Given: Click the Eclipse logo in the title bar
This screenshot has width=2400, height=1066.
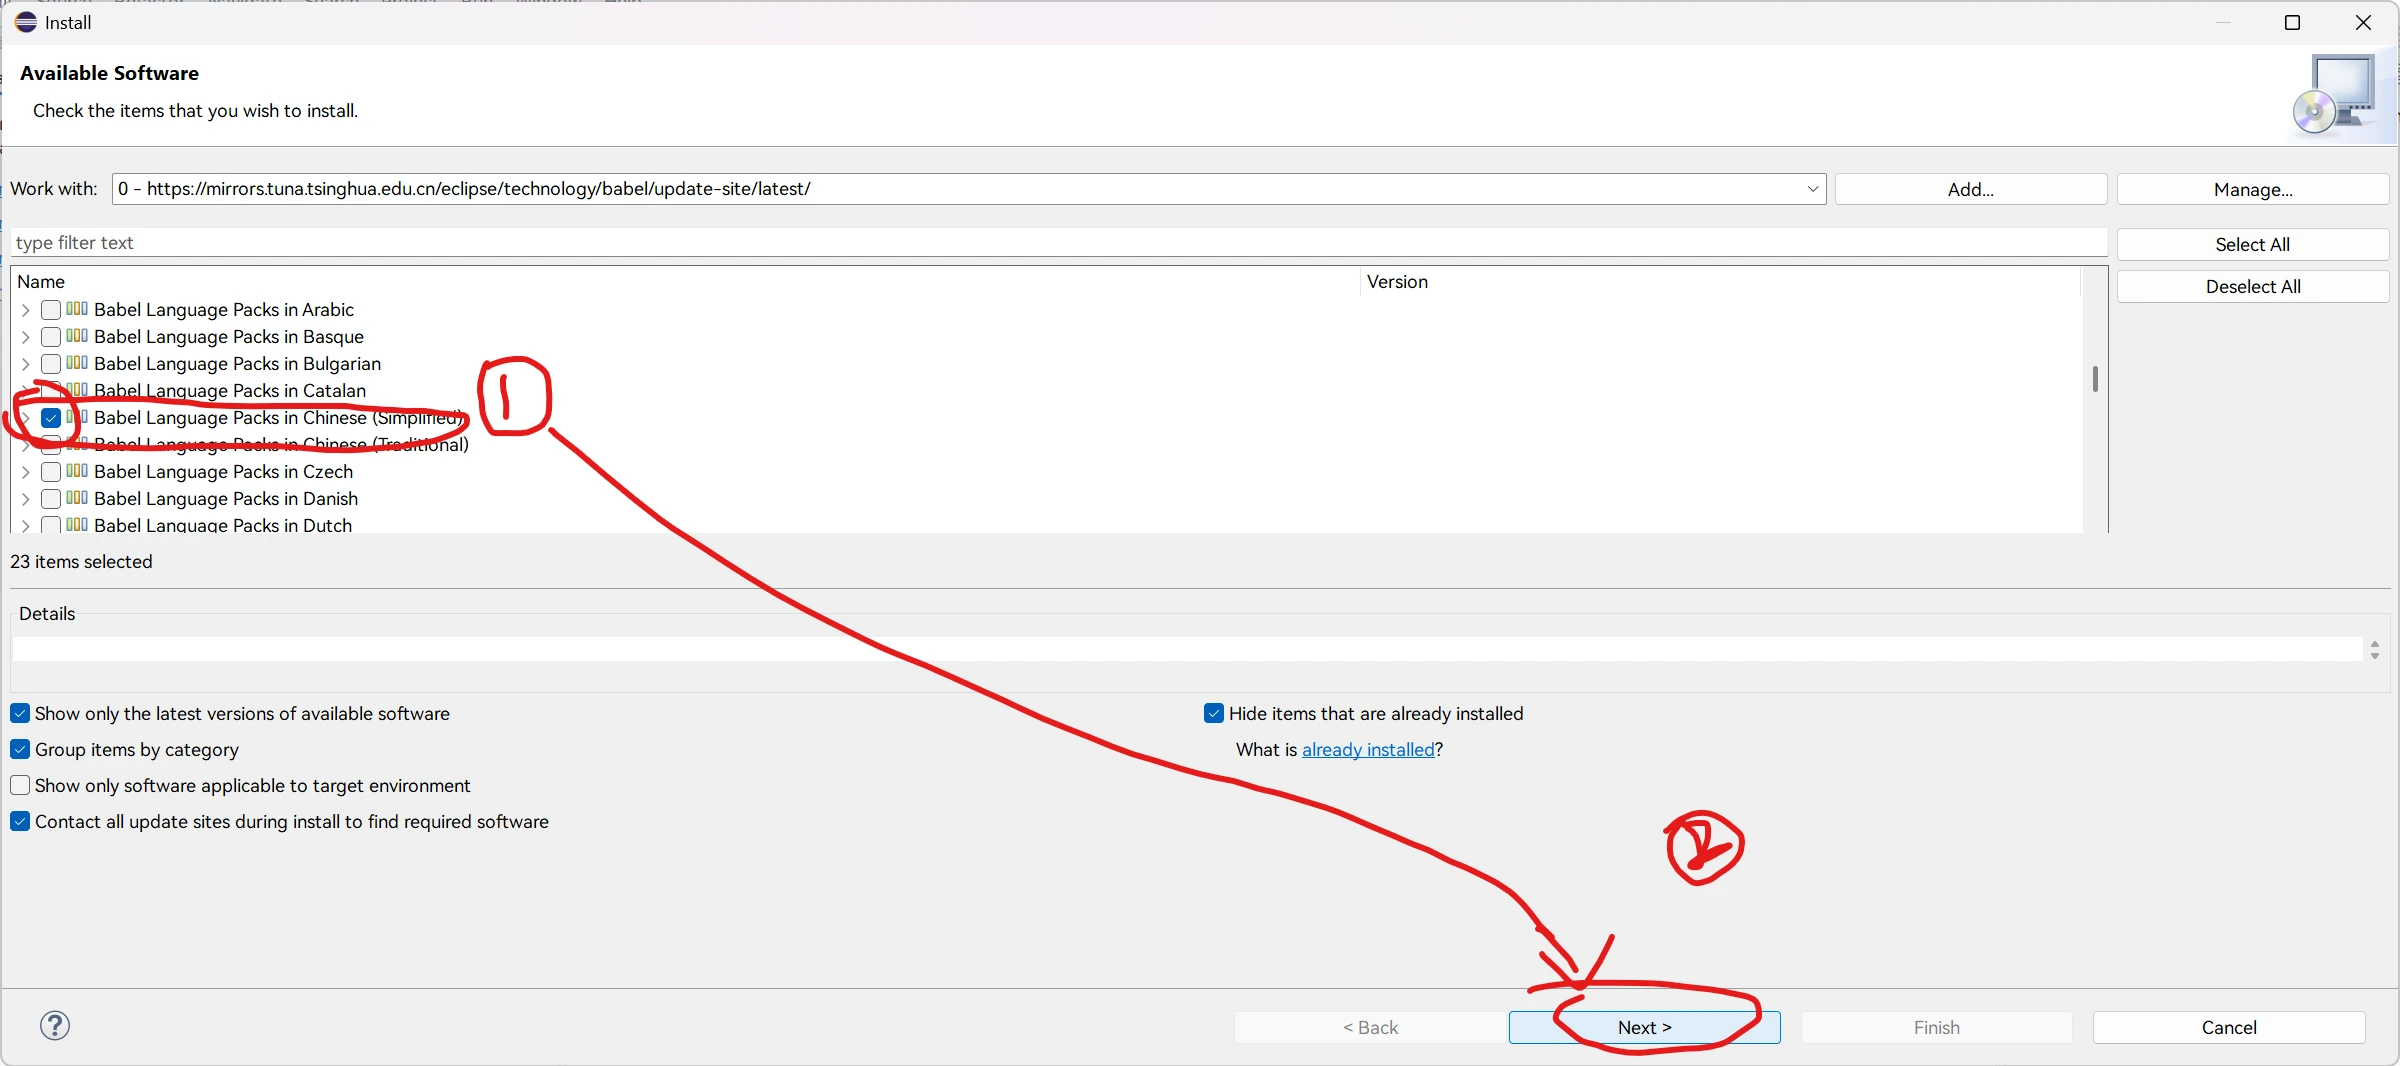Looking at the screenshot, I should pos(26,22).
